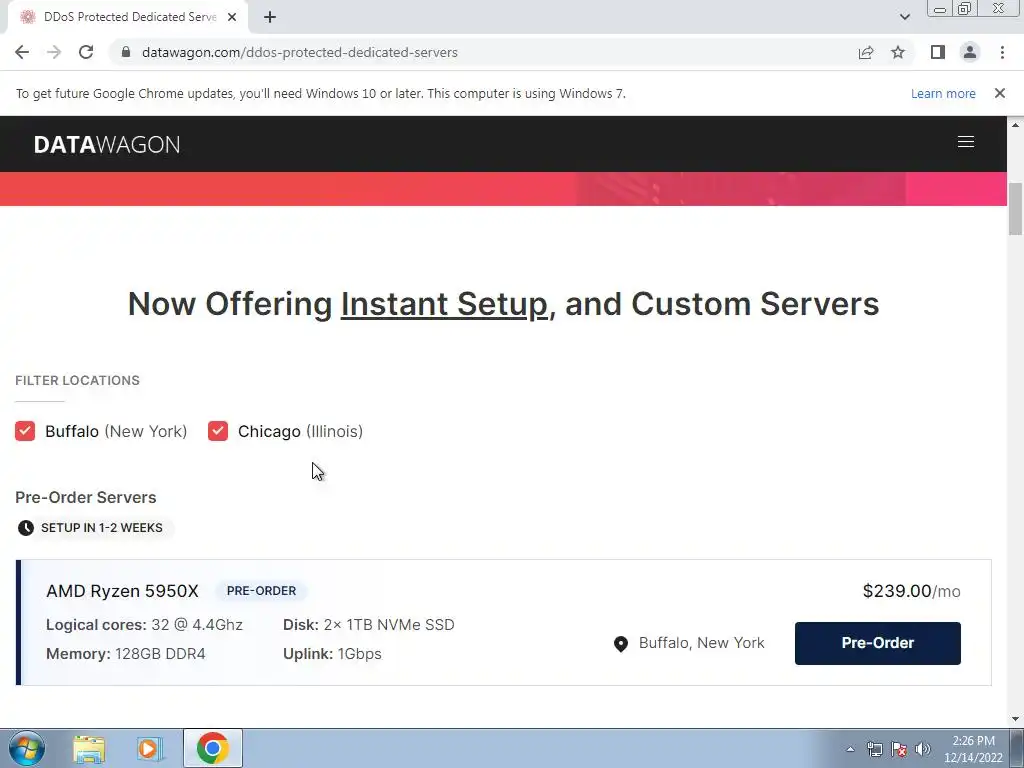Reload the DataWagon page
Viewport: 1024px width, 768px height.
(86, 52)
